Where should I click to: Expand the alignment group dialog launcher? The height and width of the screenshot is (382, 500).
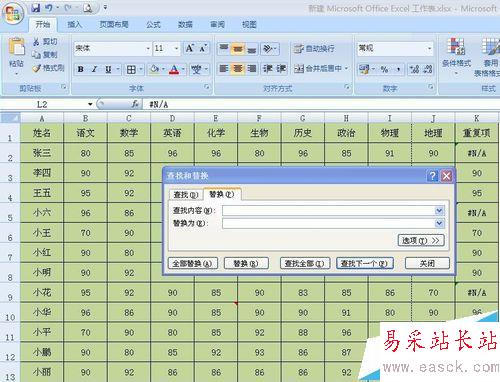[347, 87]
